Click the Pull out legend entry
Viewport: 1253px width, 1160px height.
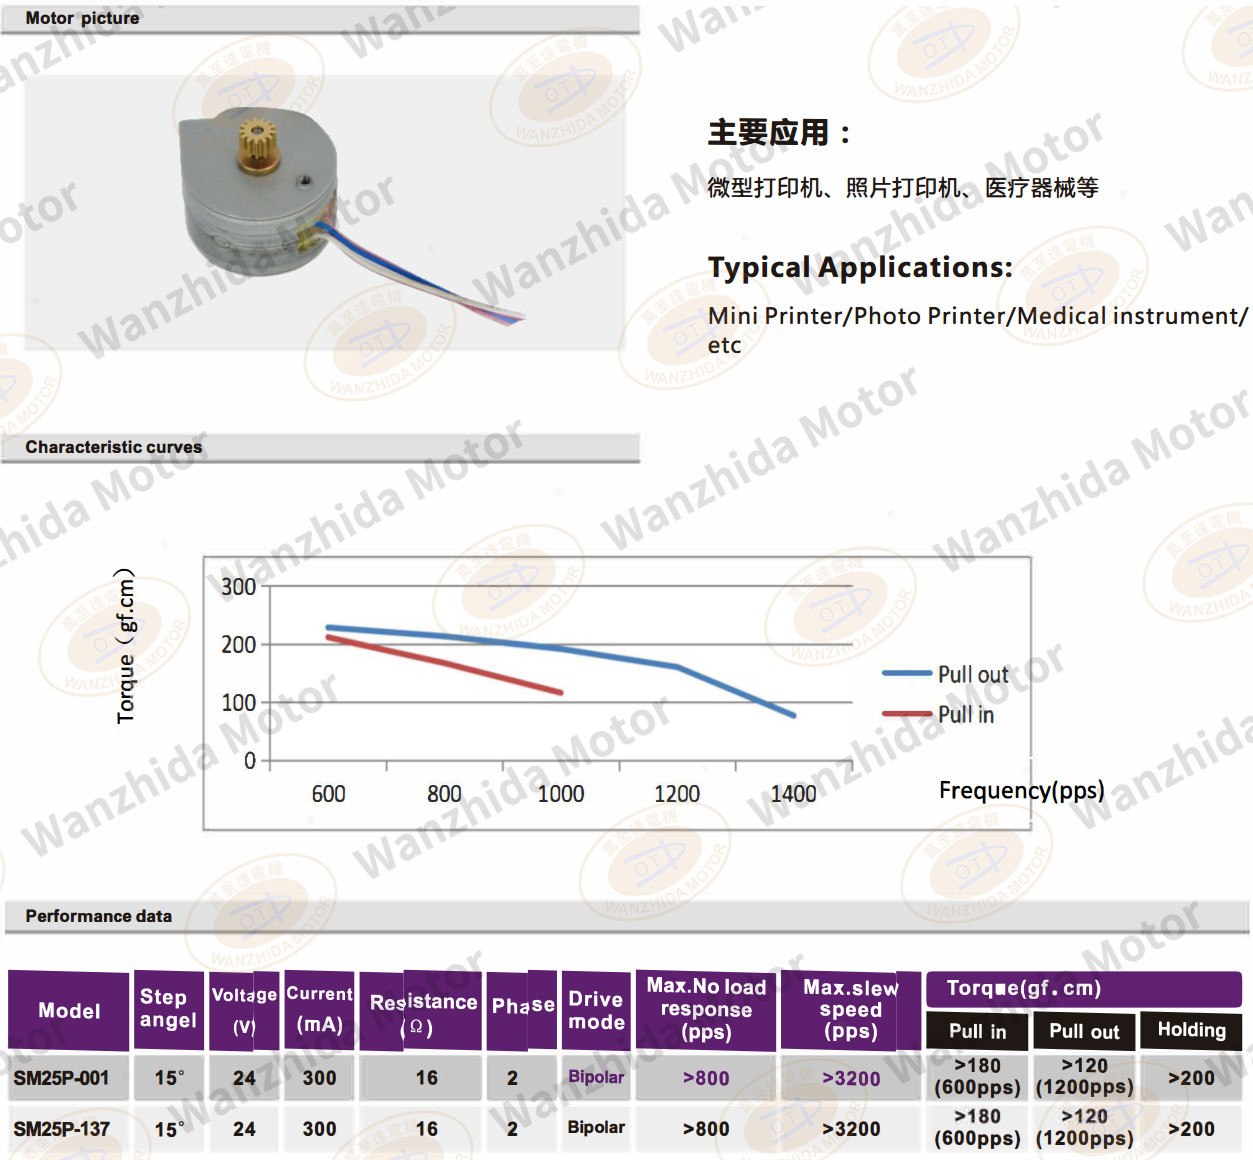coord(945,675)
